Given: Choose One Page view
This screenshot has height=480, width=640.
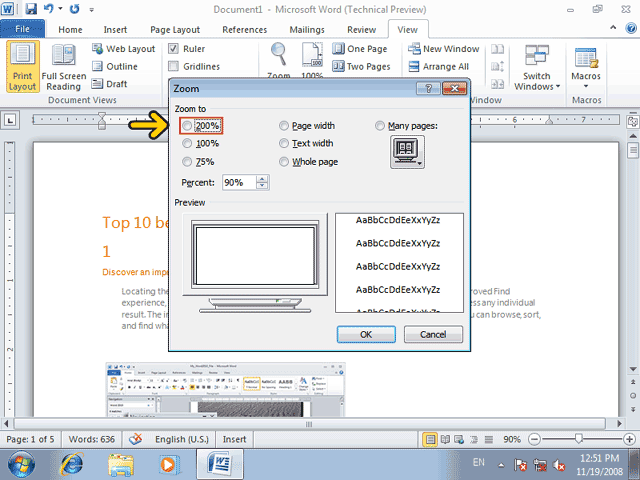Looking at the screenshot, I should pyautogui.click(x=360, y=49).
